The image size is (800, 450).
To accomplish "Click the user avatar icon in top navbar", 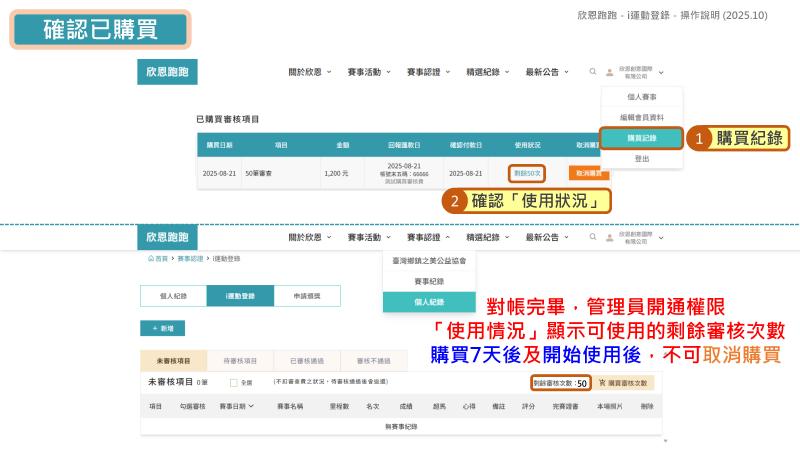I will point(607,72).
